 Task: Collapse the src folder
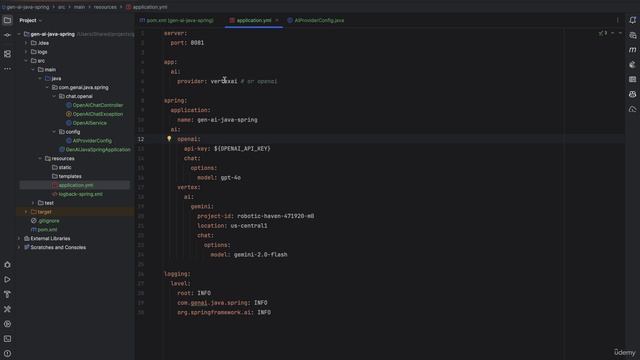[x=26, y=61]
